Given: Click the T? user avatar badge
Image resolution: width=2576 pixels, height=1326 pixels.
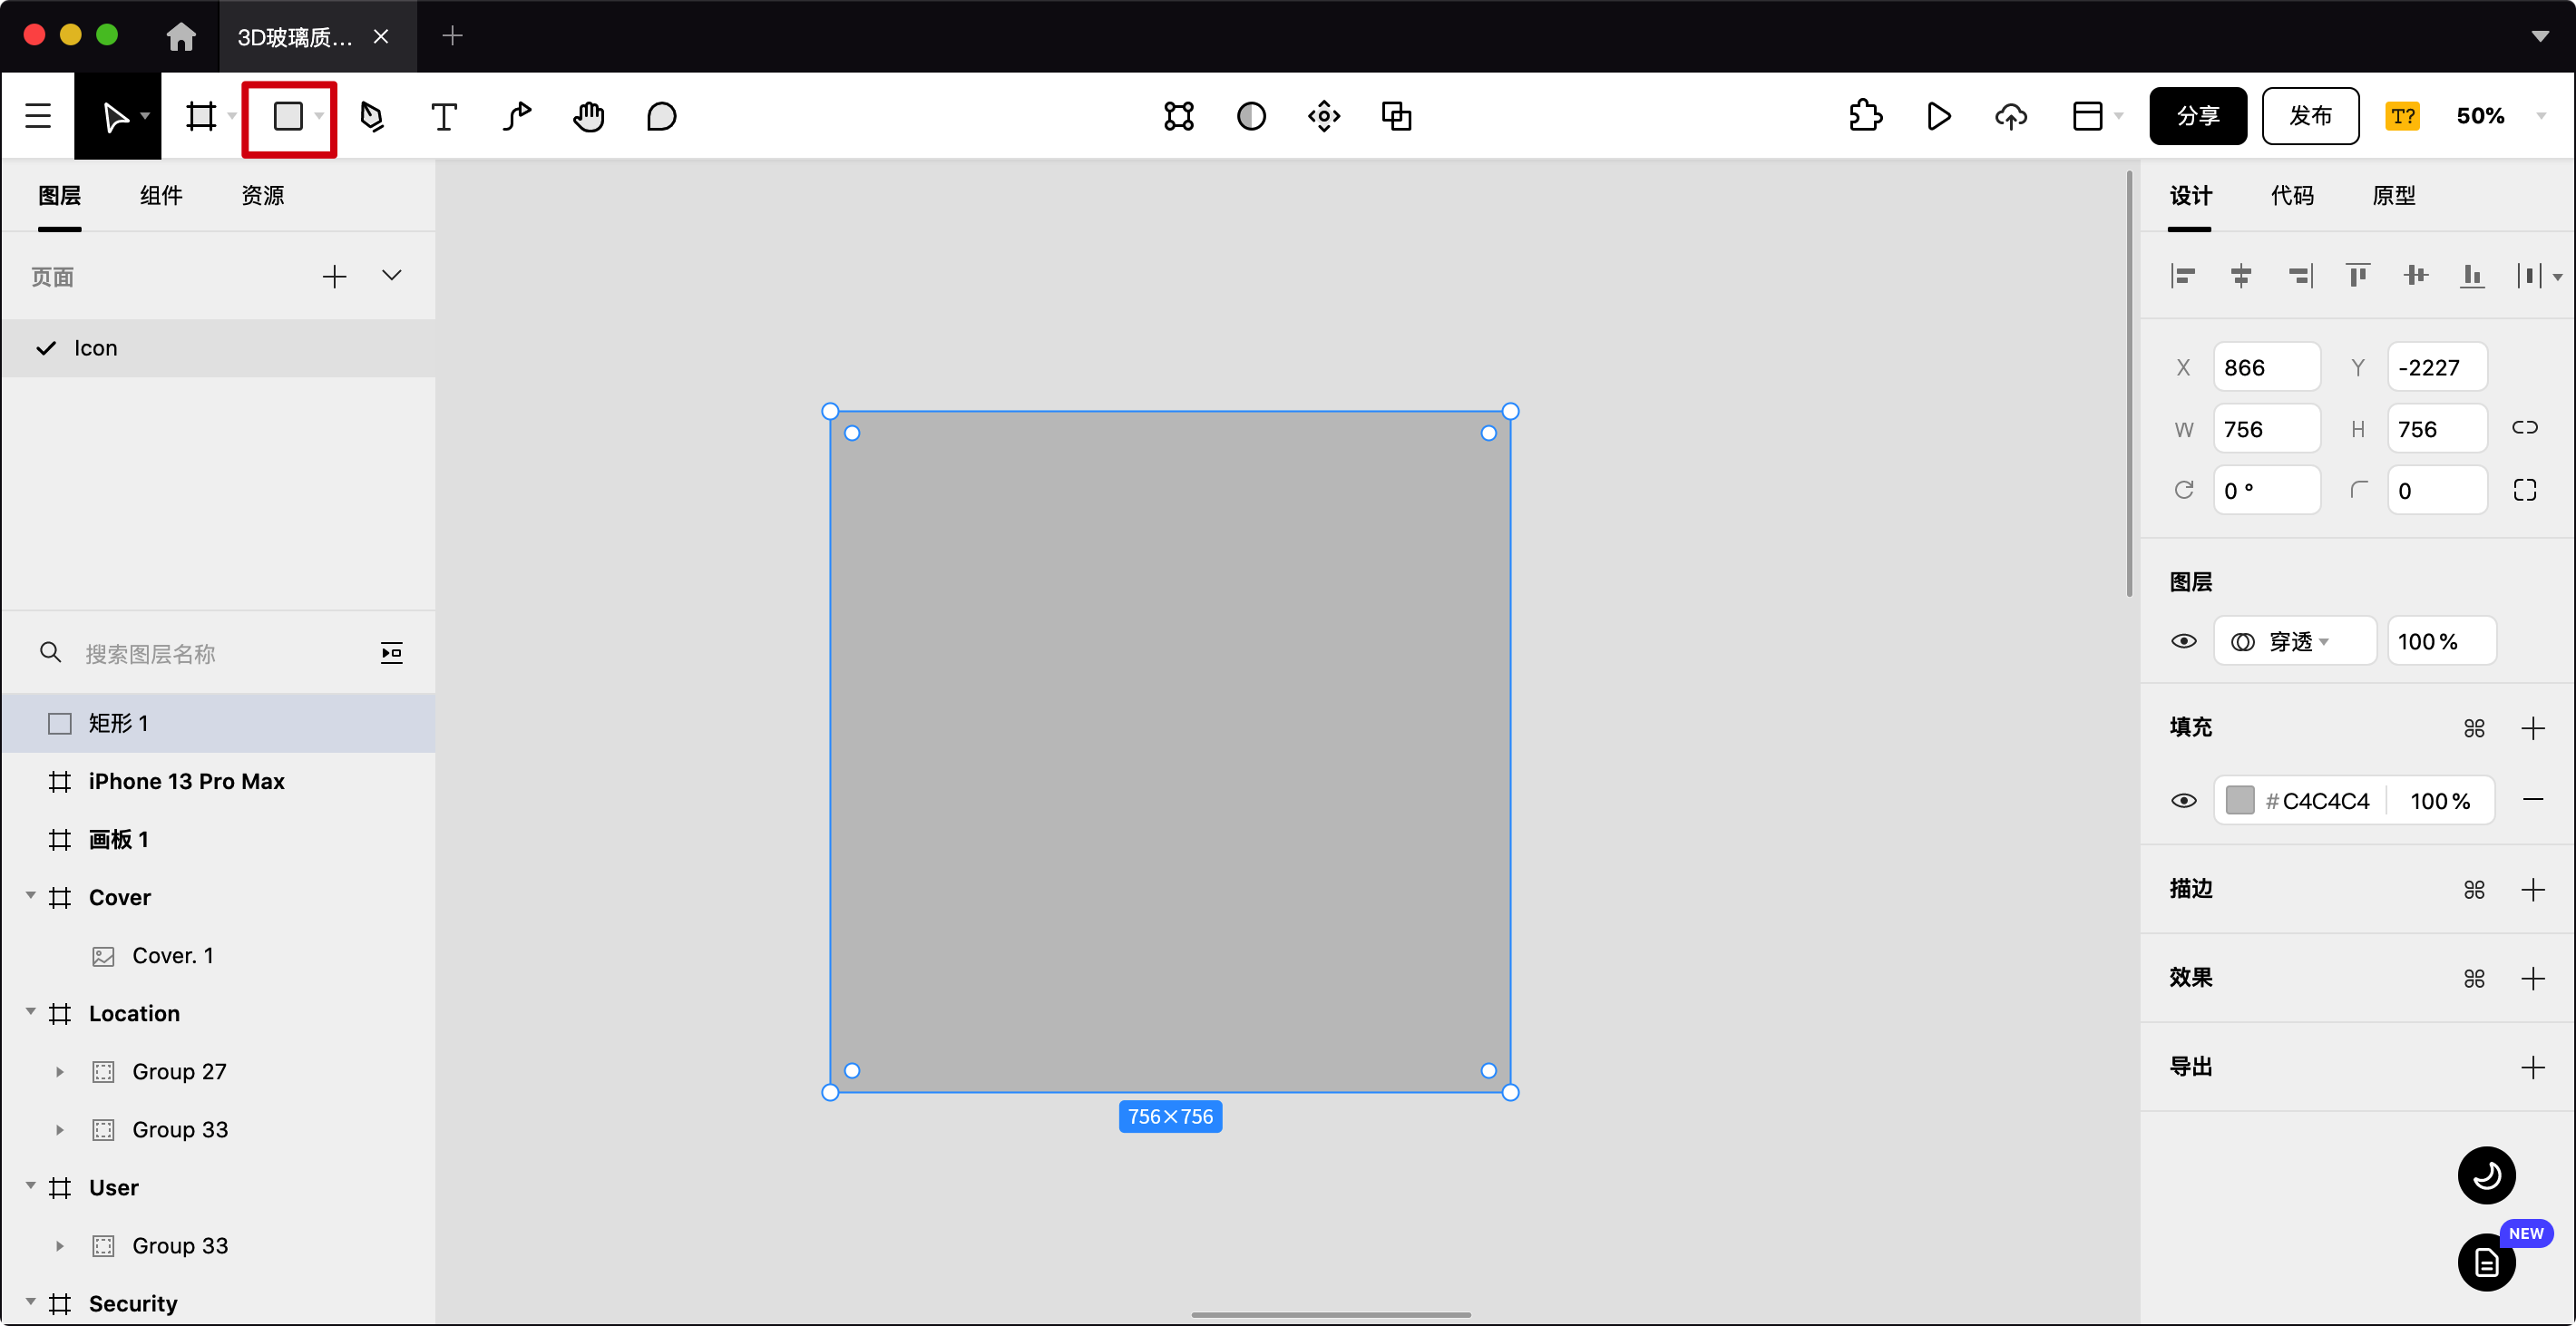Looking at the screenshot, I should [2402, 117].
